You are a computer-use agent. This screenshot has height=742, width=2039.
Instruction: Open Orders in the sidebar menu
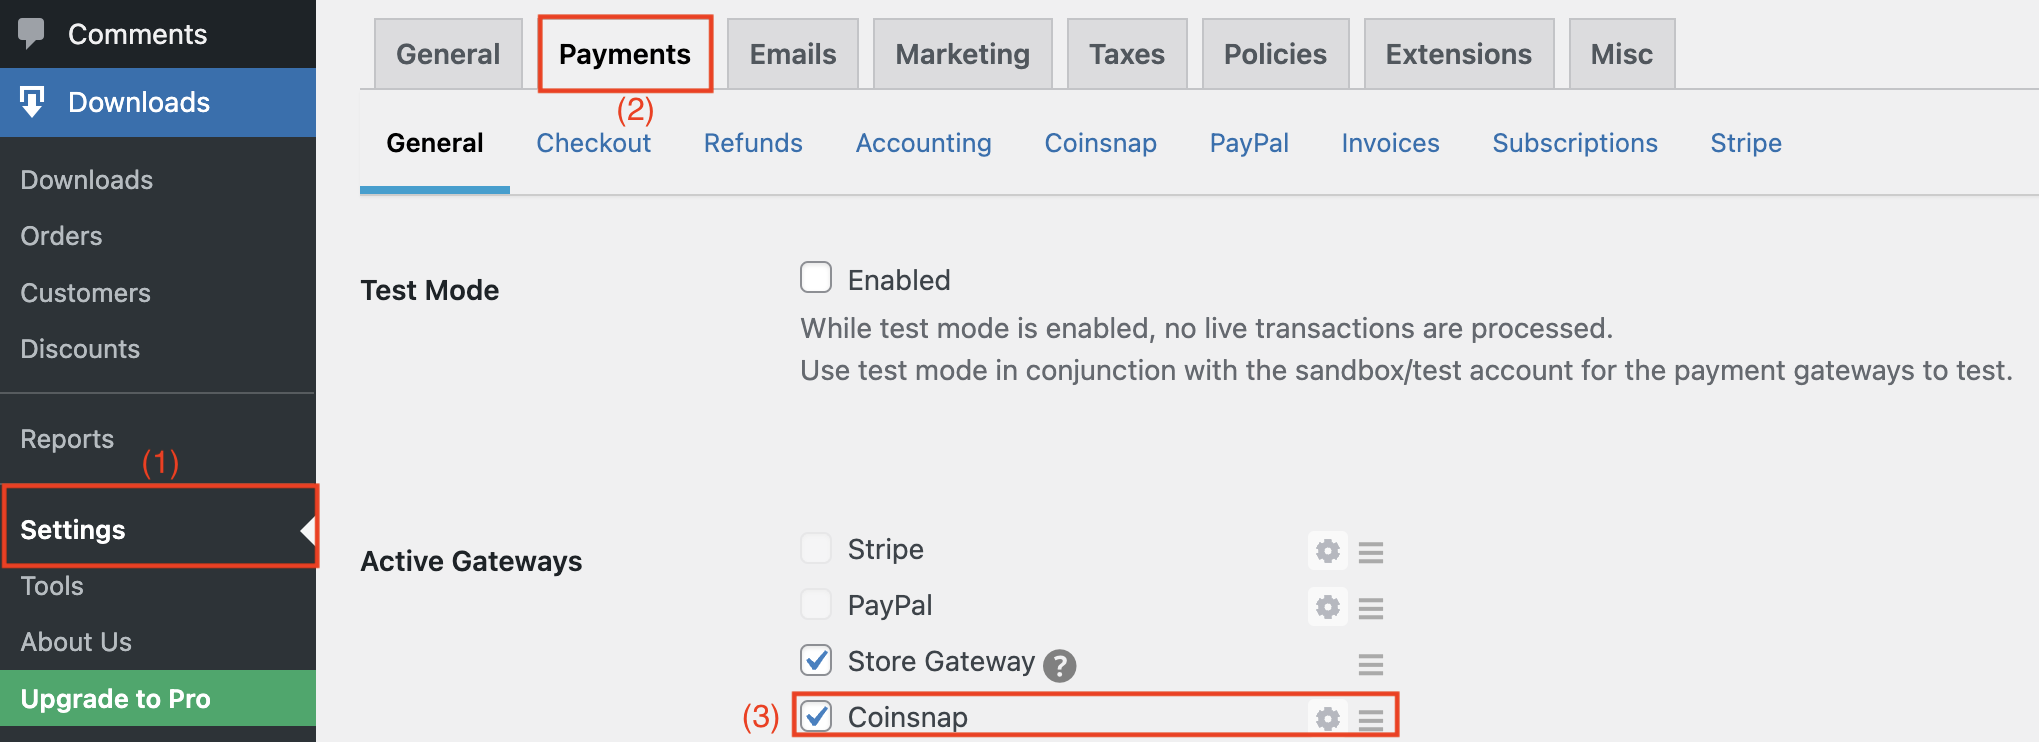point(61,236)
